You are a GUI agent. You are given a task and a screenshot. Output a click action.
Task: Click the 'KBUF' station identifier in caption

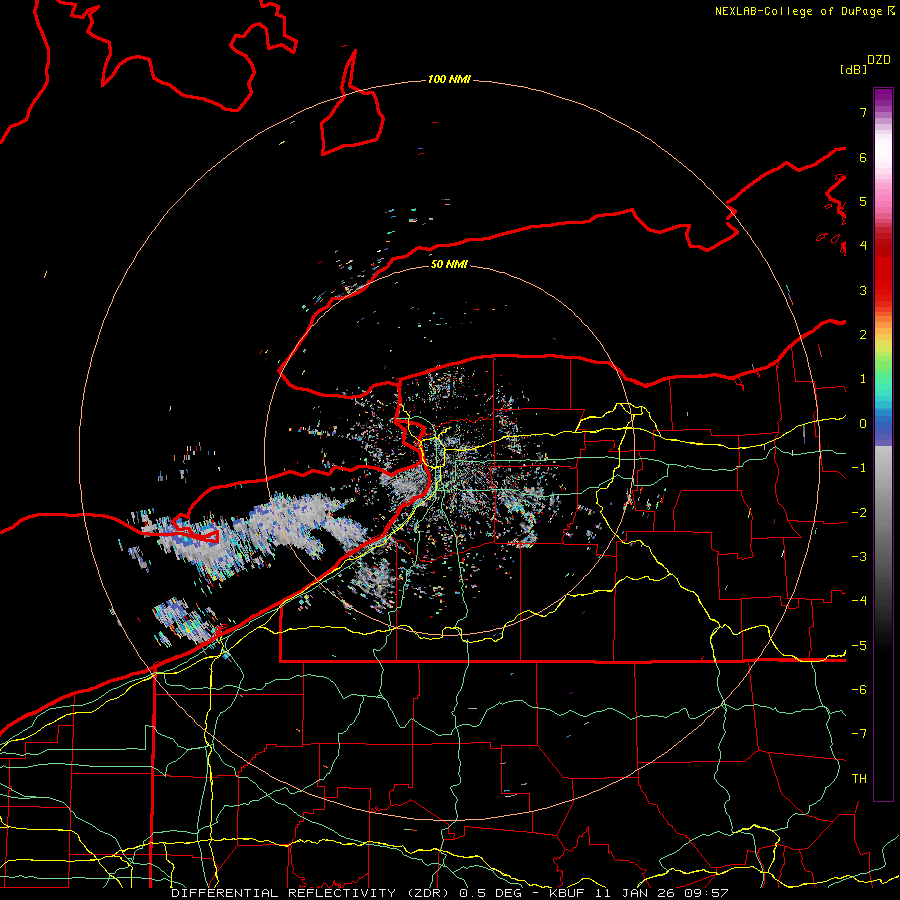click(x=566, y=893)
